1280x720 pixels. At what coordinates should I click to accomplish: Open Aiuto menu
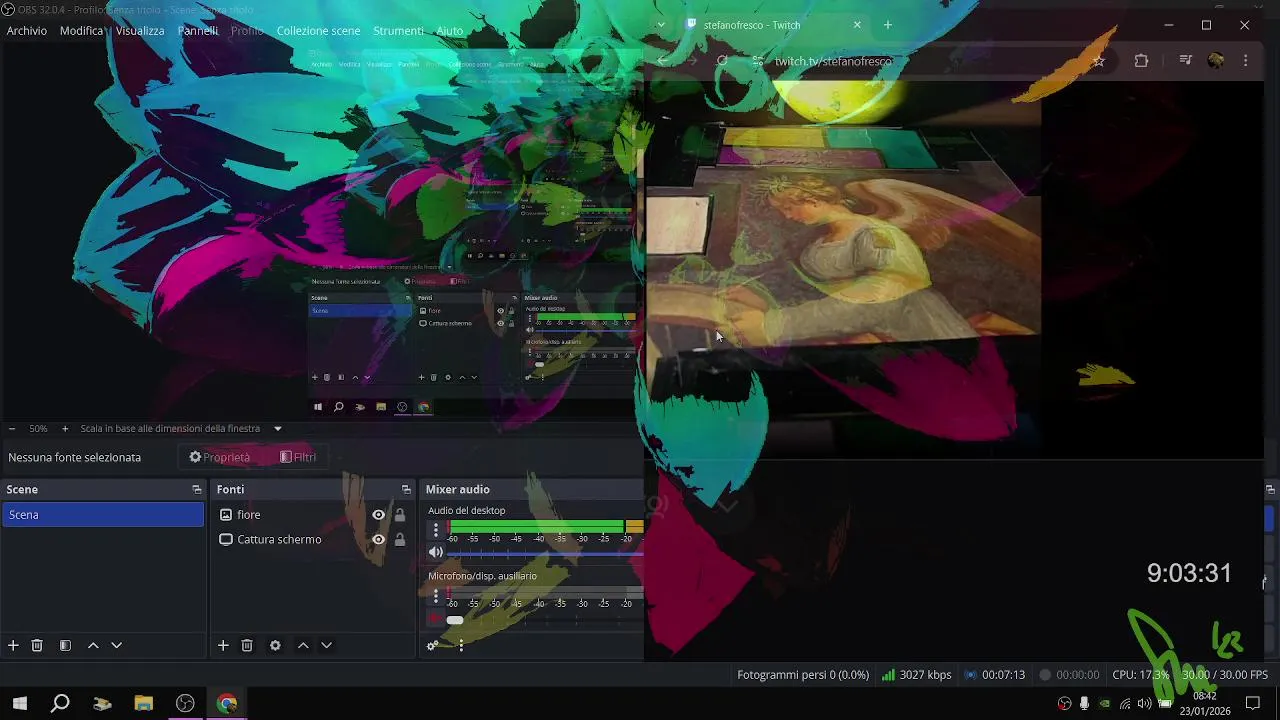450,31
